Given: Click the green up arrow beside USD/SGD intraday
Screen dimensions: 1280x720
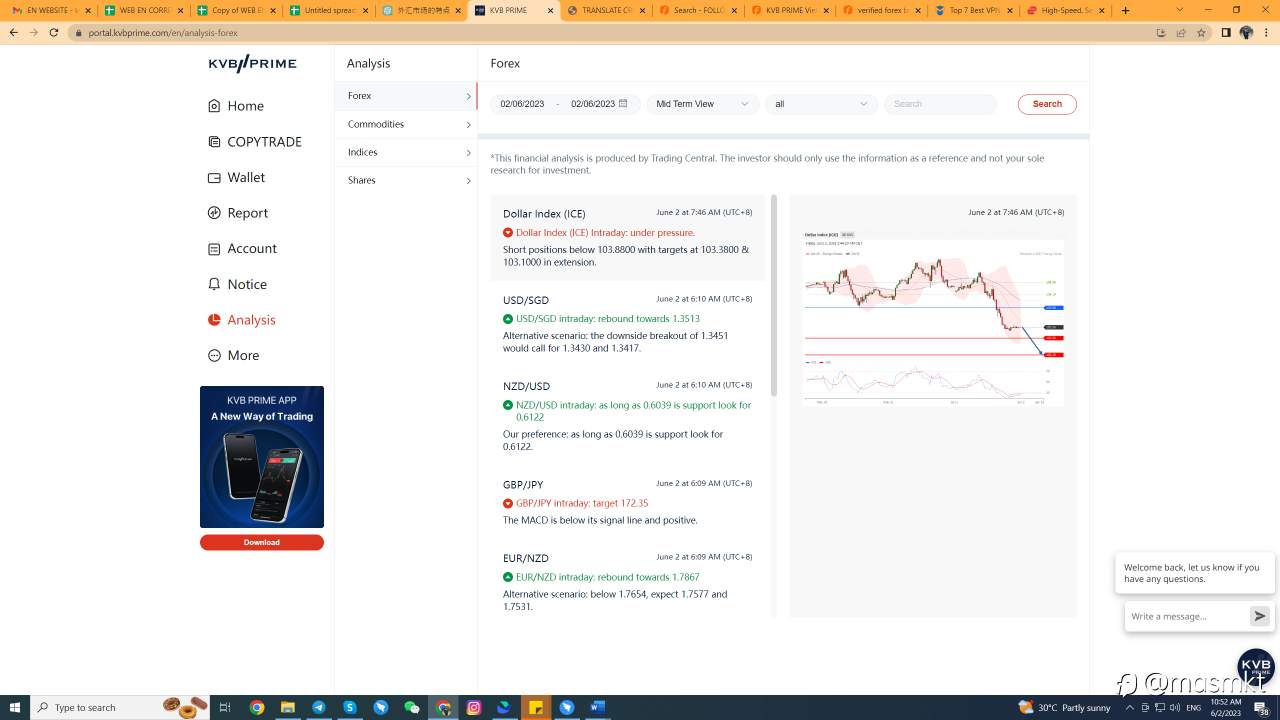Looking at the screenshot, I should pos(508,319).
